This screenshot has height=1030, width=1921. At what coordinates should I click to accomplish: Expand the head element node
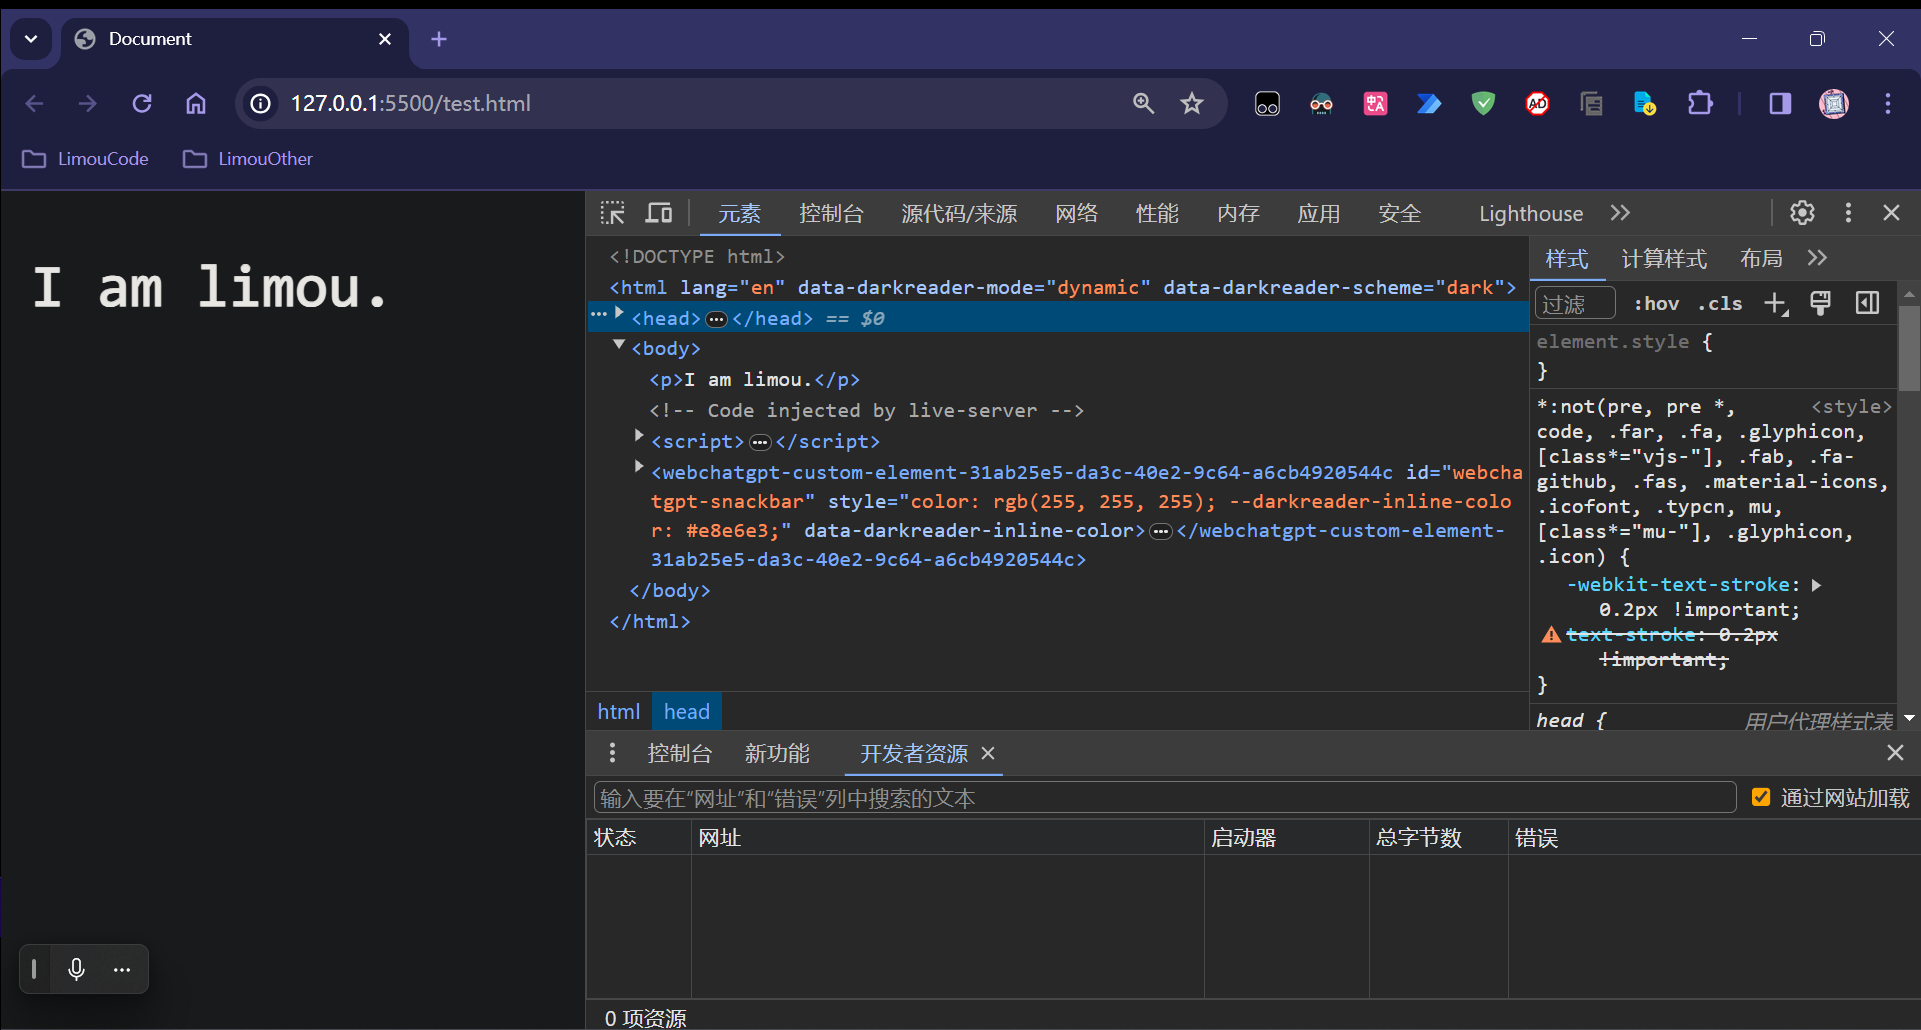pos(620,314)
